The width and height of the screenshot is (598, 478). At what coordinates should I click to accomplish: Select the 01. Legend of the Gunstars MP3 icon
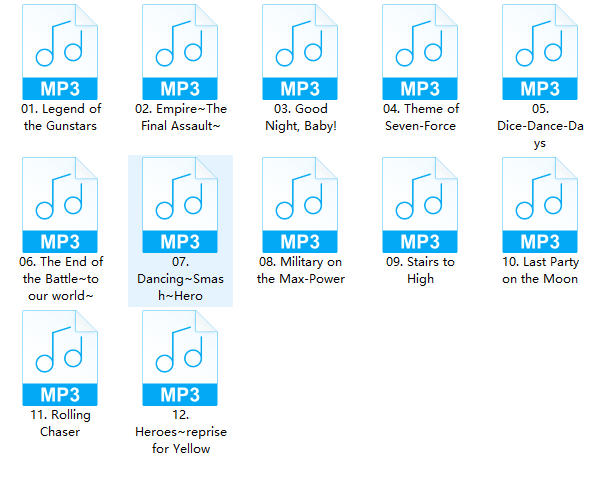(60, 52)
